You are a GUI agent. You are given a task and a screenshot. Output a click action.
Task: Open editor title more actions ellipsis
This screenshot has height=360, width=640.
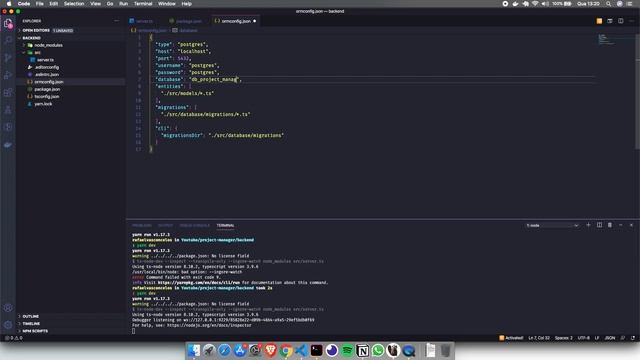(x=631, y=21)
